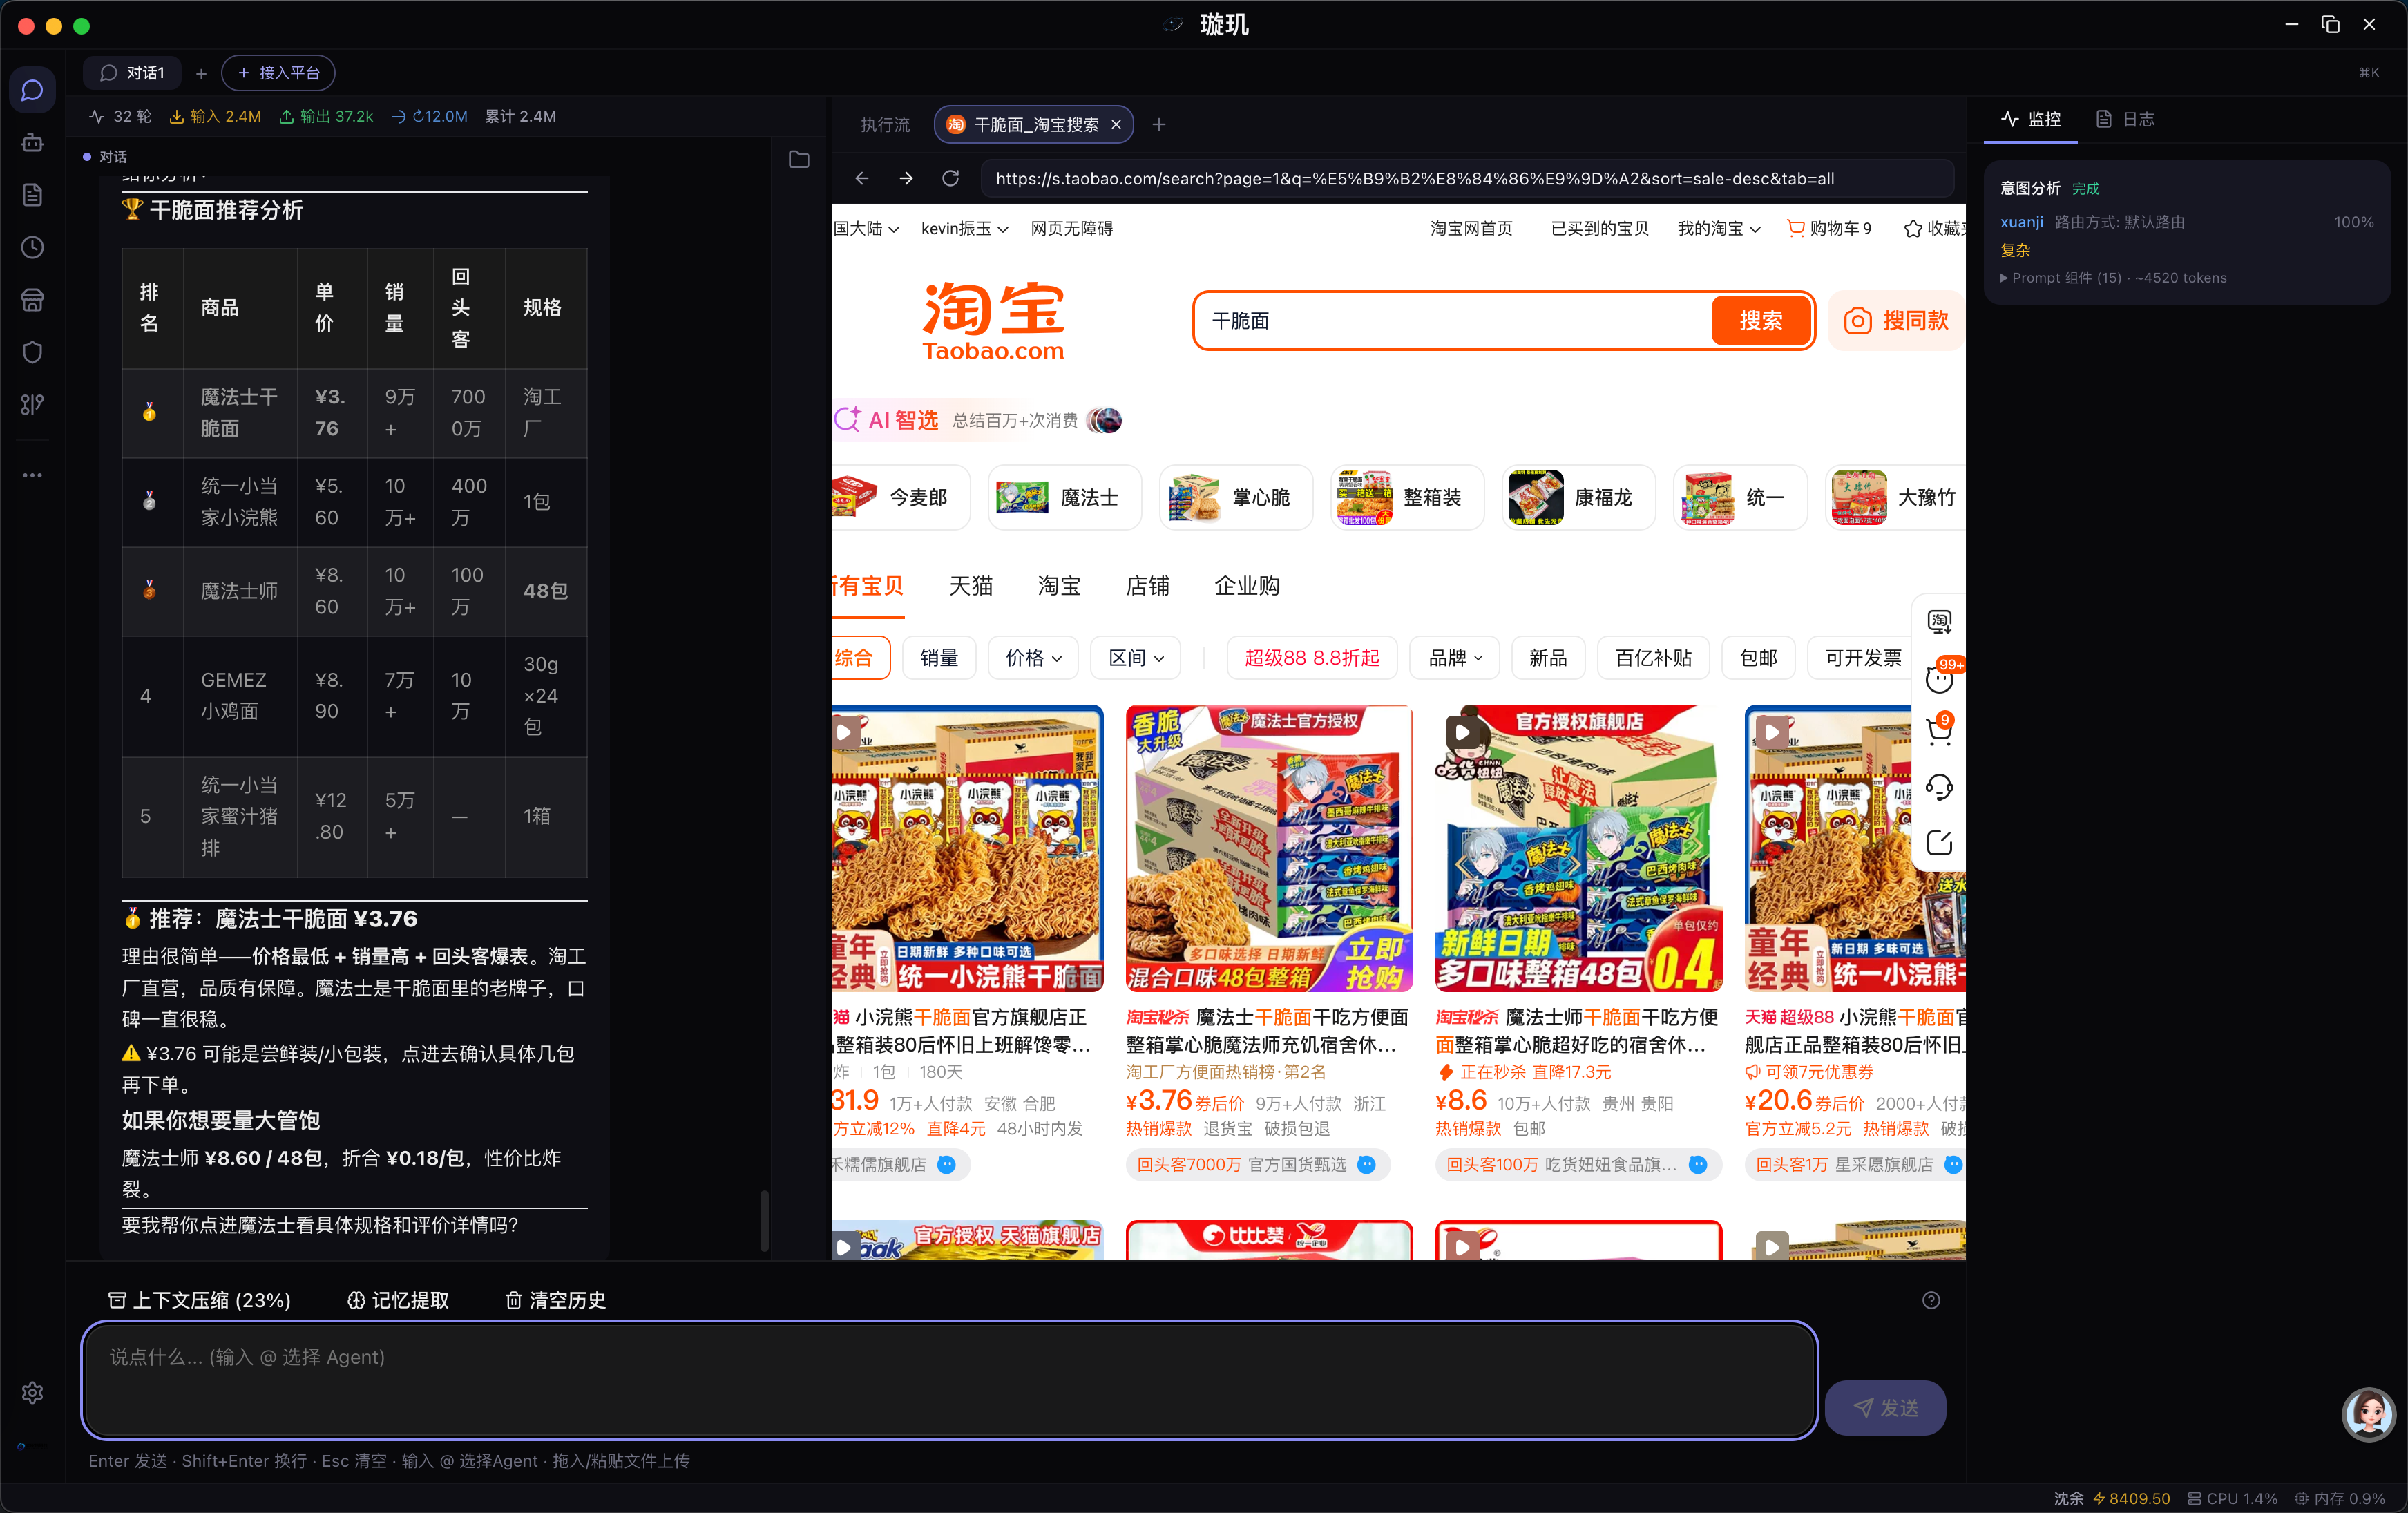This screenshot has height=1513, width=2408.
Task: Click the 记忆提取 button
Action: (x=398, y=1300)
